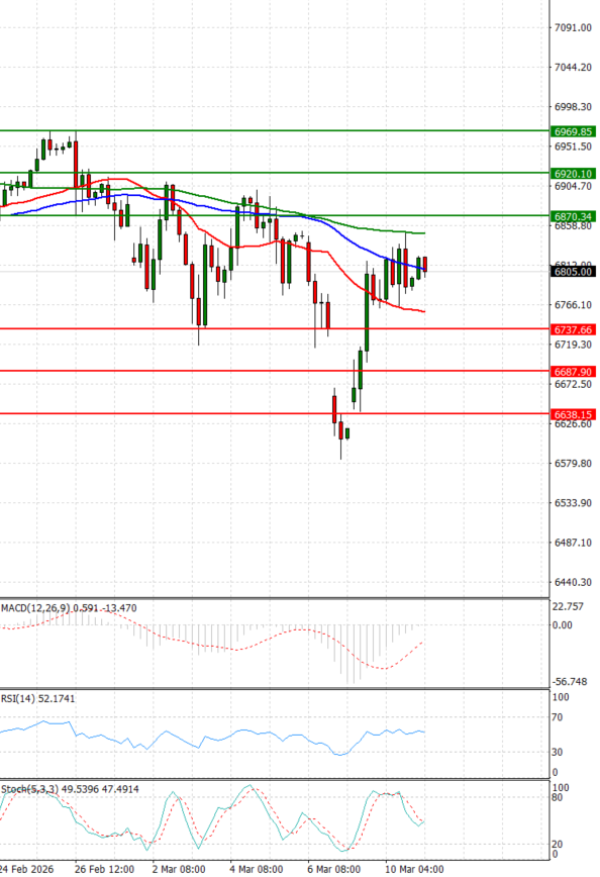Click the MACD scale value 22.757
The image size is (600, 877).
click(568, 607)
